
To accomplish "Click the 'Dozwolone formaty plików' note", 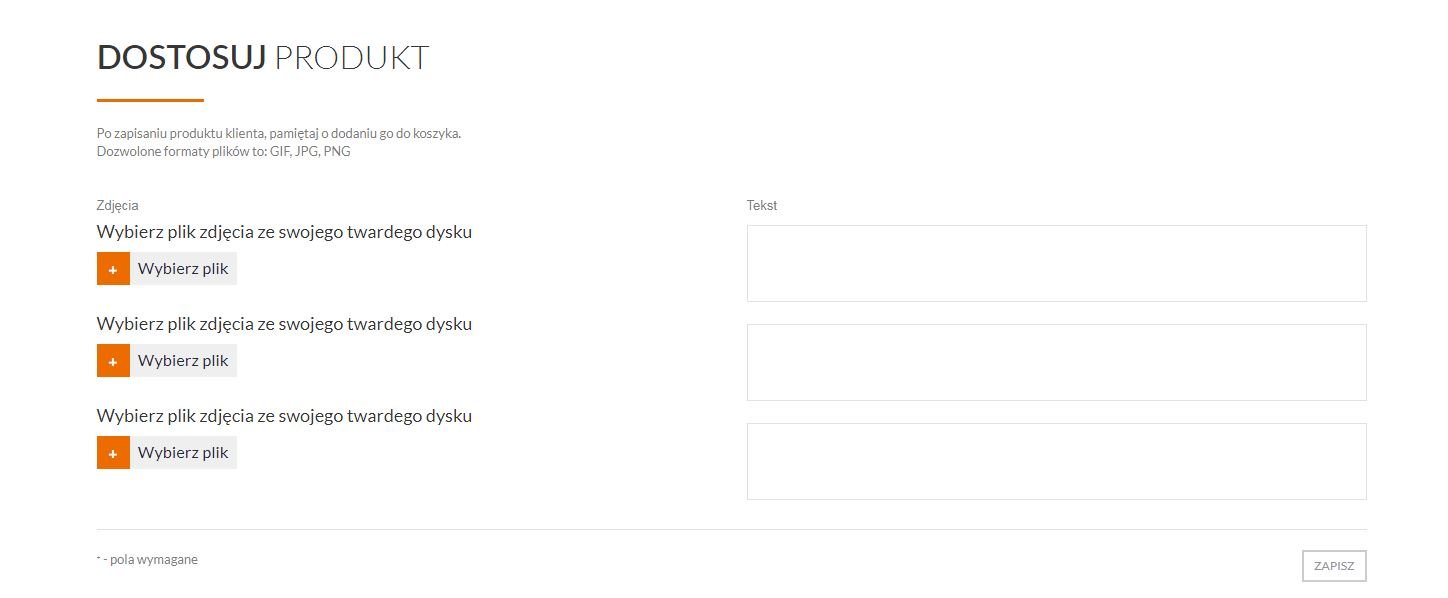I will 223,152.
